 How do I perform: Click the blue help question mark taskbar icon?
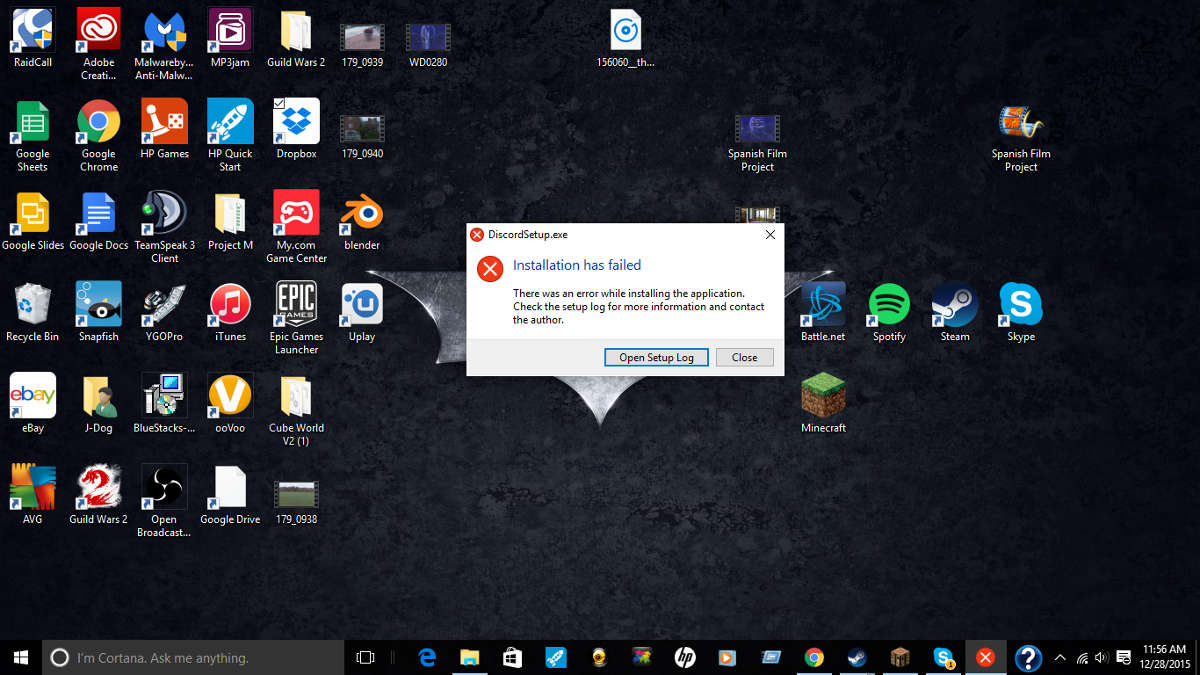tap(1029, 657)
